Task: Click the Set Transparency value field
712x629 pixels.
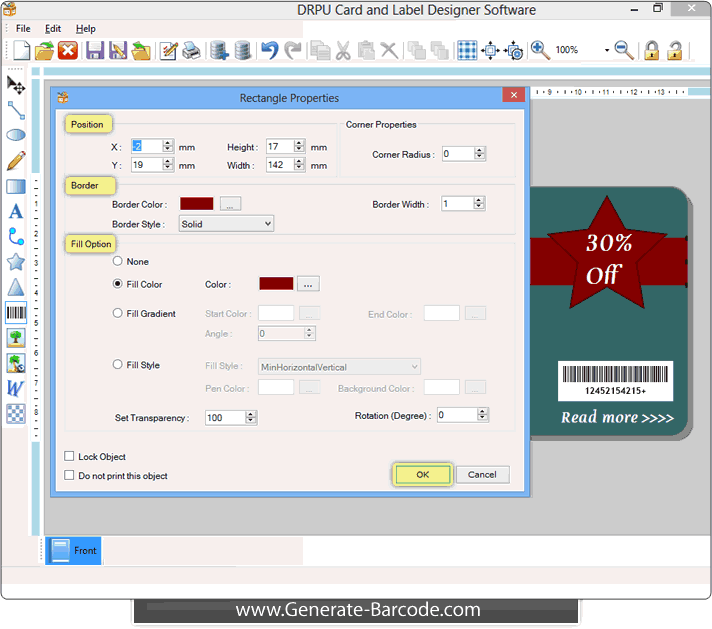Action: coord(226,417)
